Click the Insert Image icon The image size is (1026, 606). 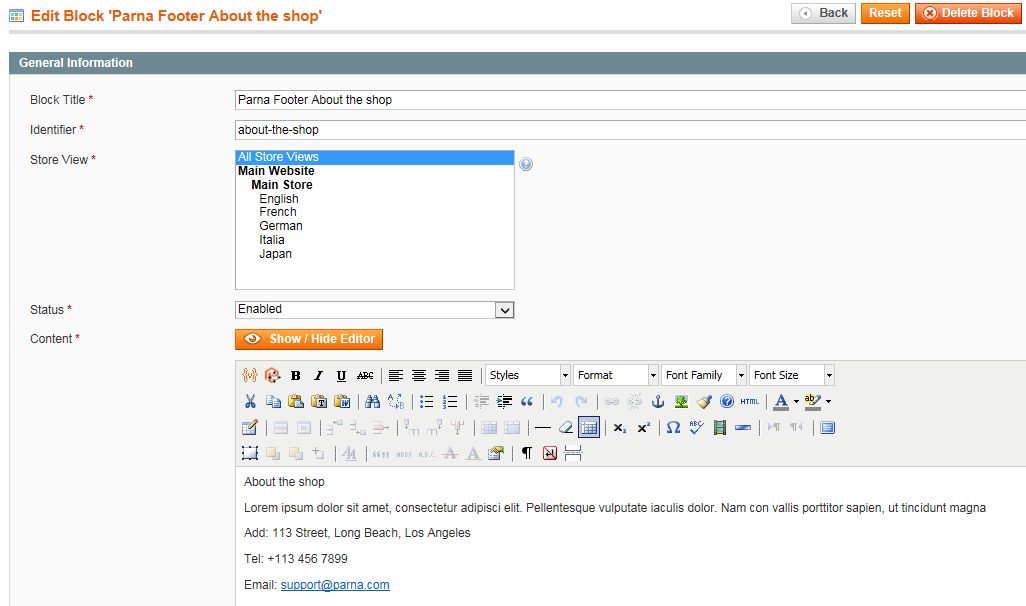[x=681, y=401]
